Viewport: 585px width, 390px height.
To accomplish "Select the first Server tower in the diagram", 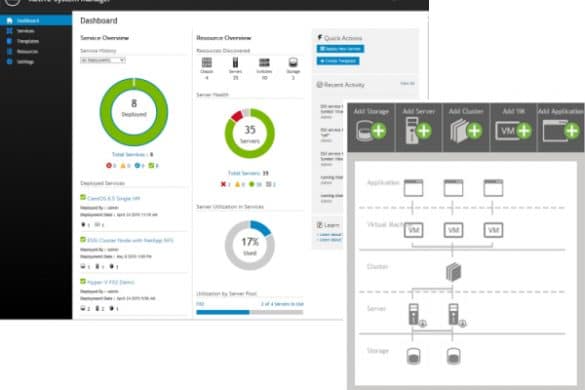I will [x=413, y=314].
